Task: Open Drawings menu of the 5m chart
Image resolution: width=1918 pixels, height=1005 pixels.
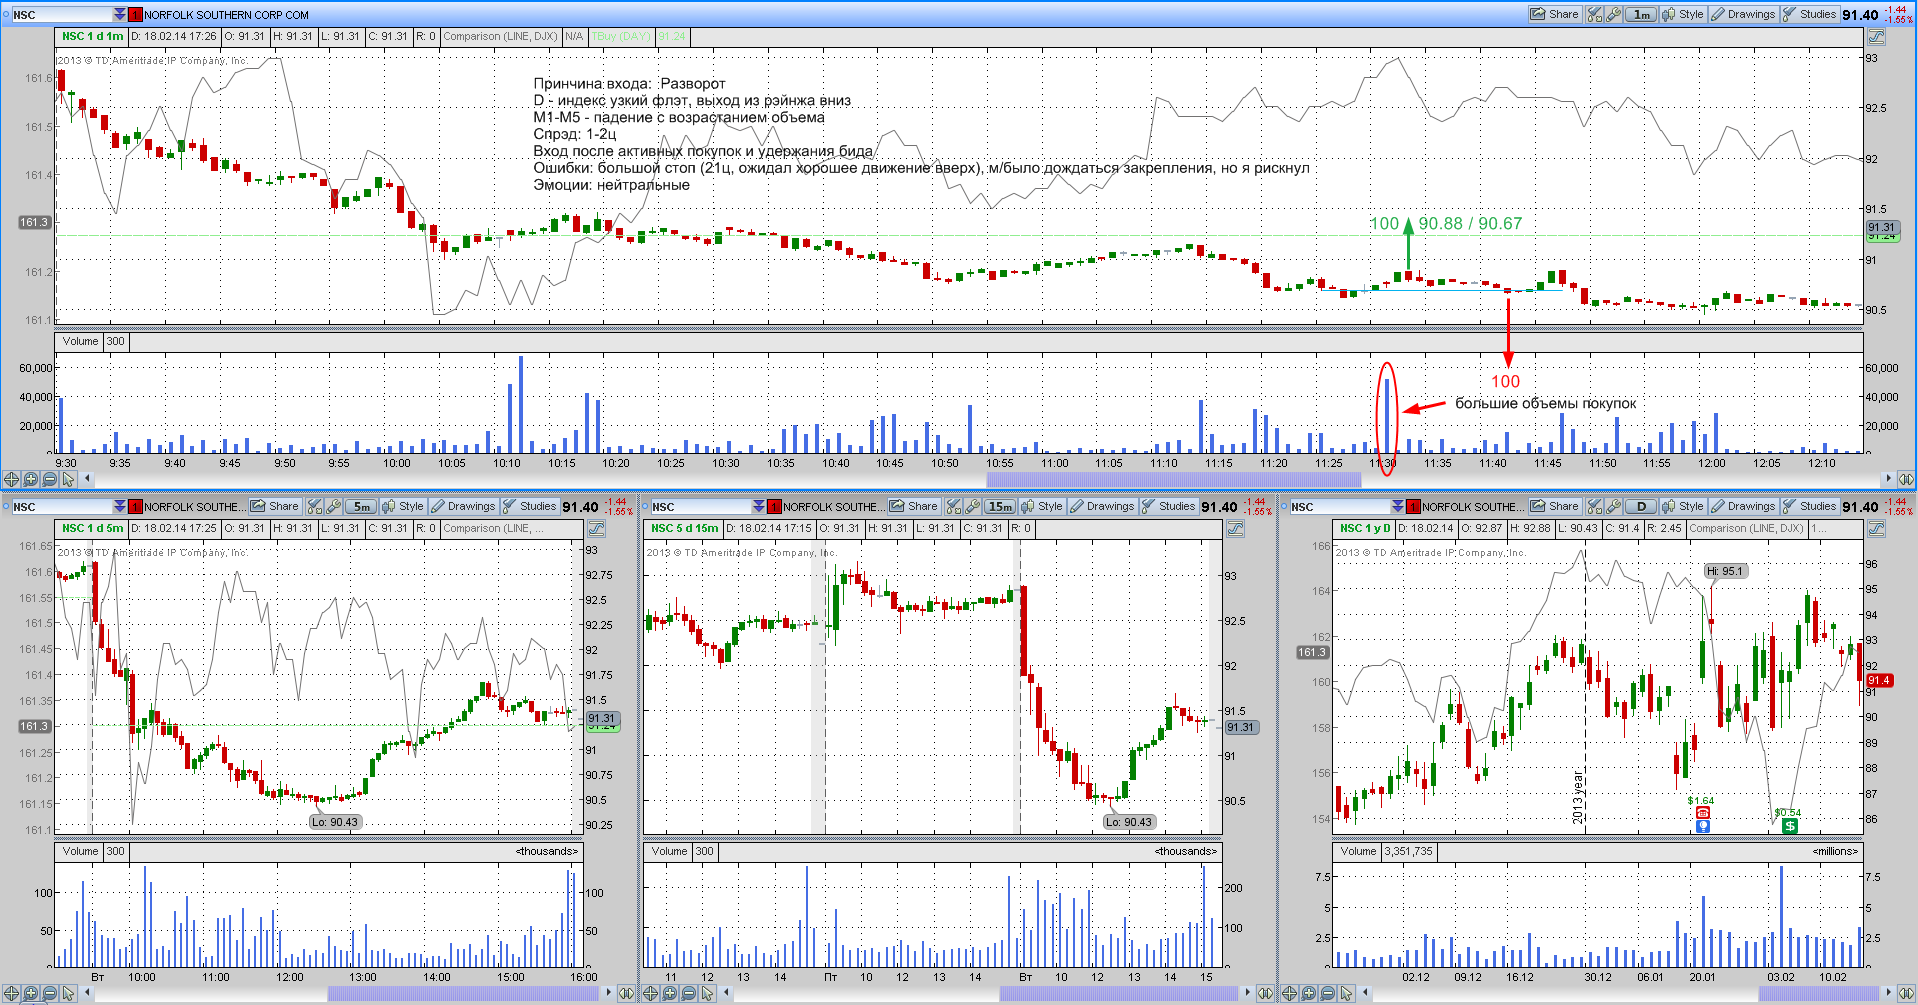Action: pos(462,506)
